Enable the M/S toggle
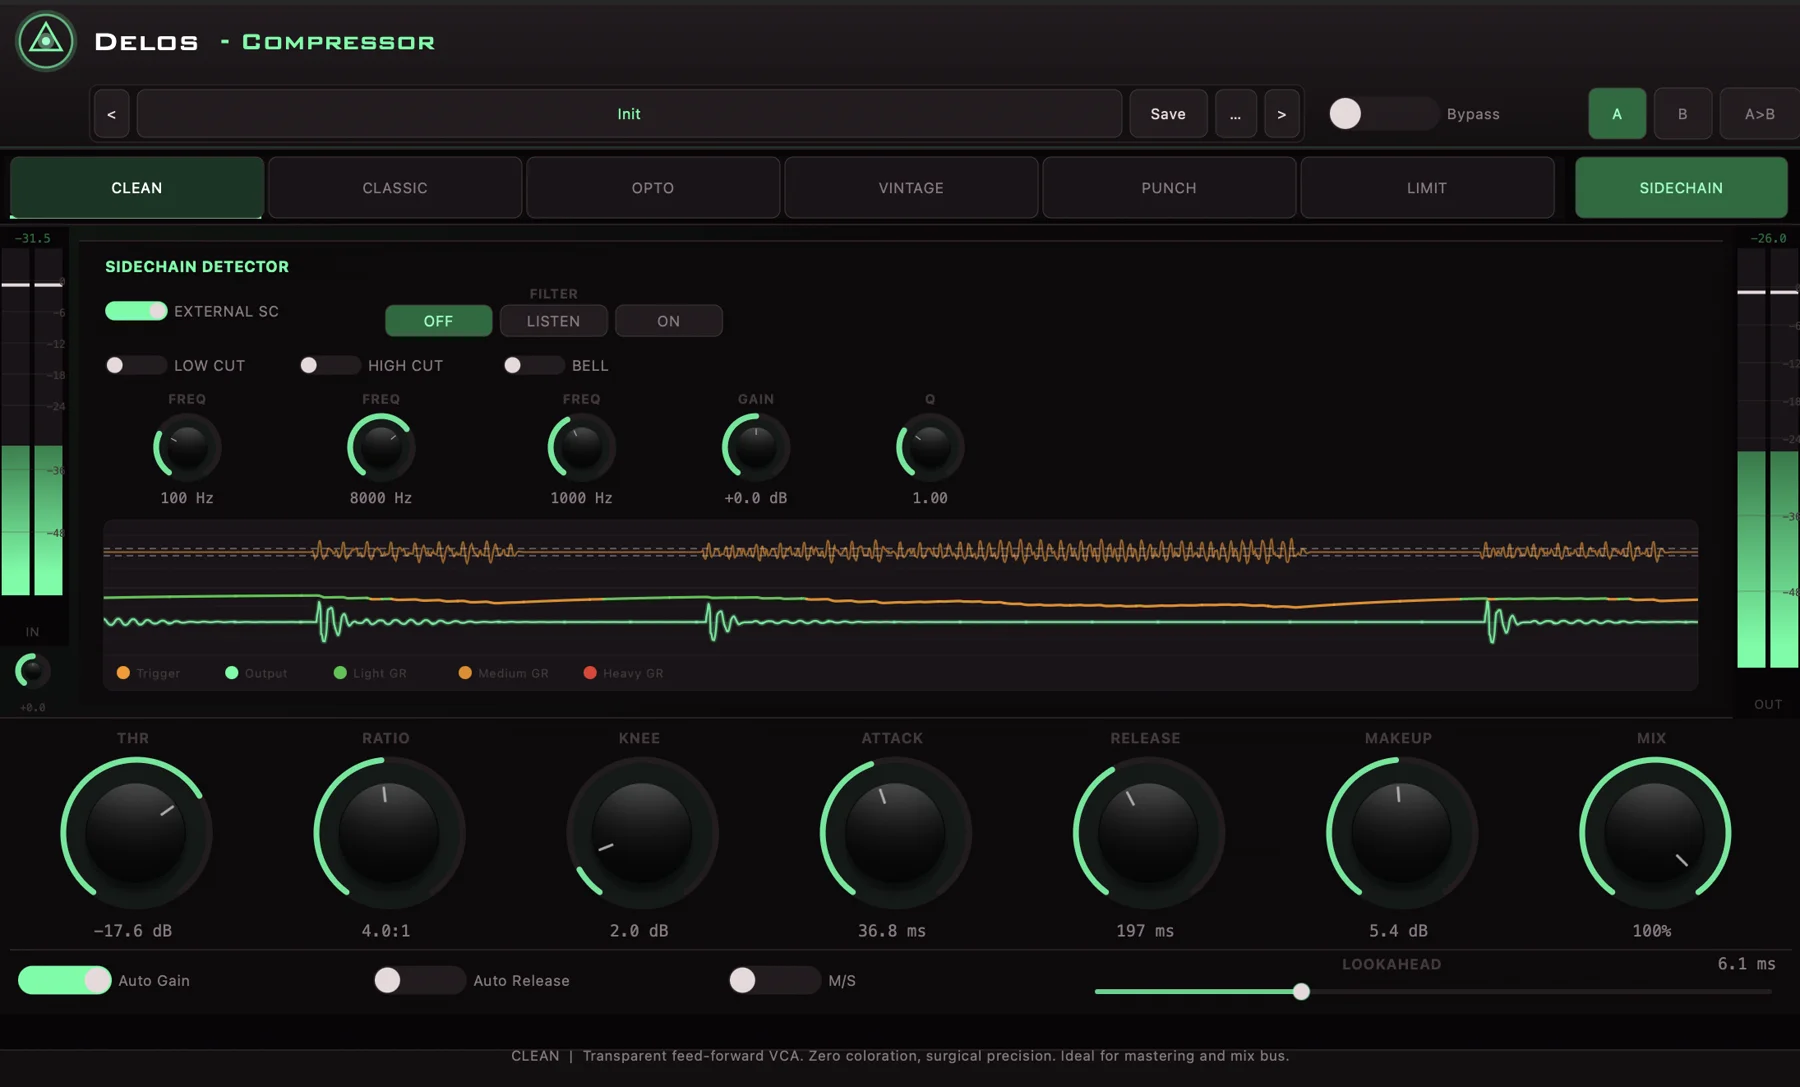Viewport: 1800px width, 1087px height. point(774,980)
